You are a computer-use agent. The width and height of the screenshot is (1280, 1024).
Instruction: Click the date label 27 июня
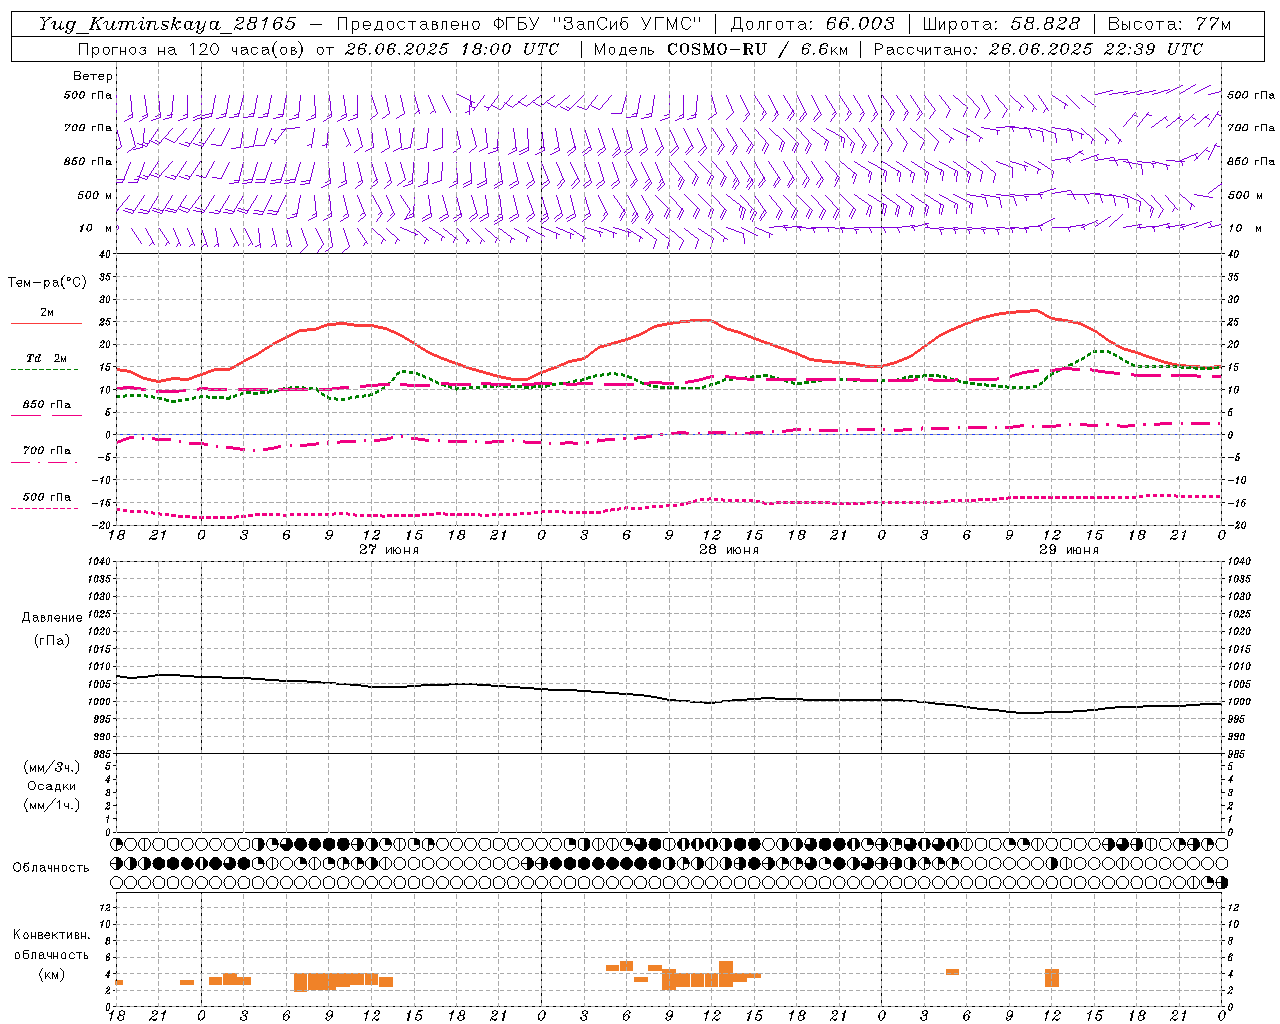pos(389,550)
